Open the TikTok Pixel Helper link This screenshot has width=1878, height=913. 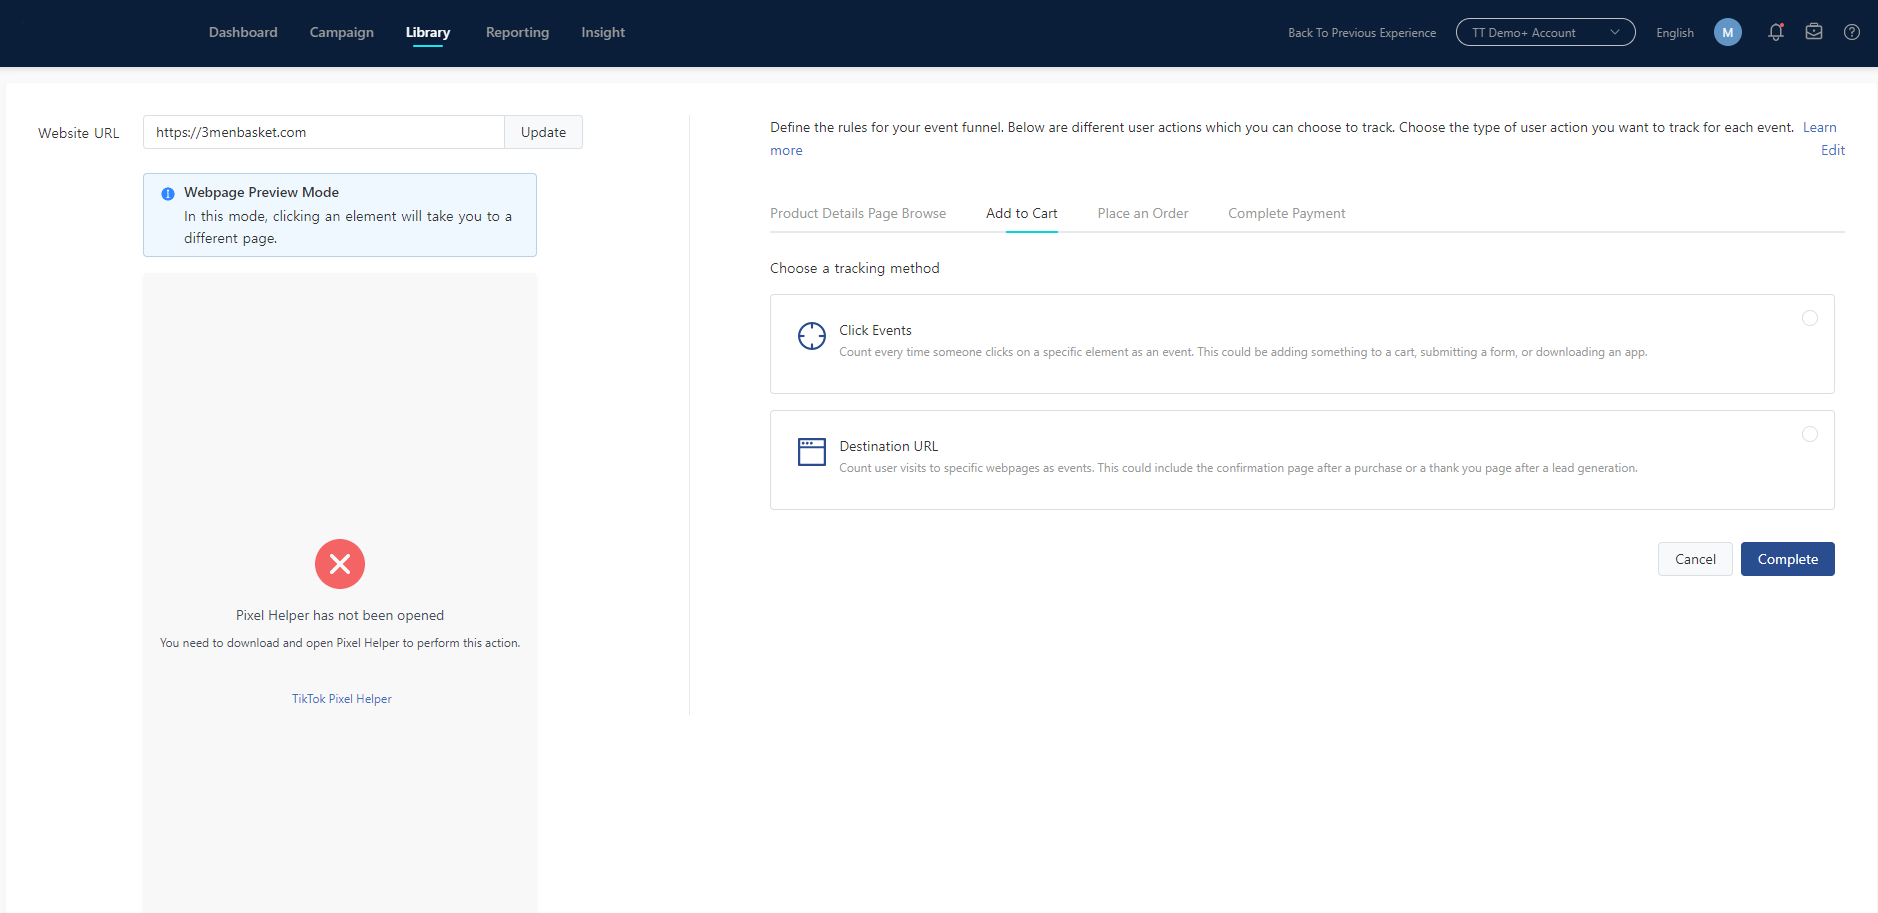point(342,699)
